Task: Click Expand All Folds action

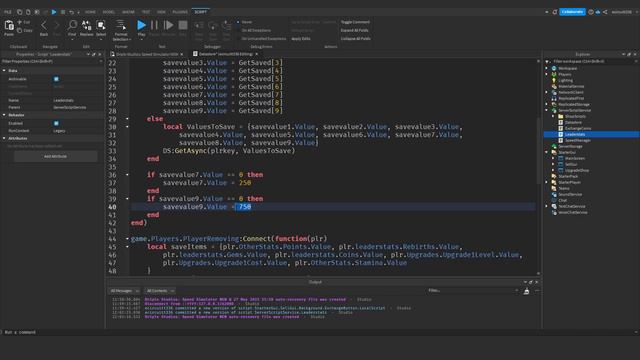Action: point(354,30)
